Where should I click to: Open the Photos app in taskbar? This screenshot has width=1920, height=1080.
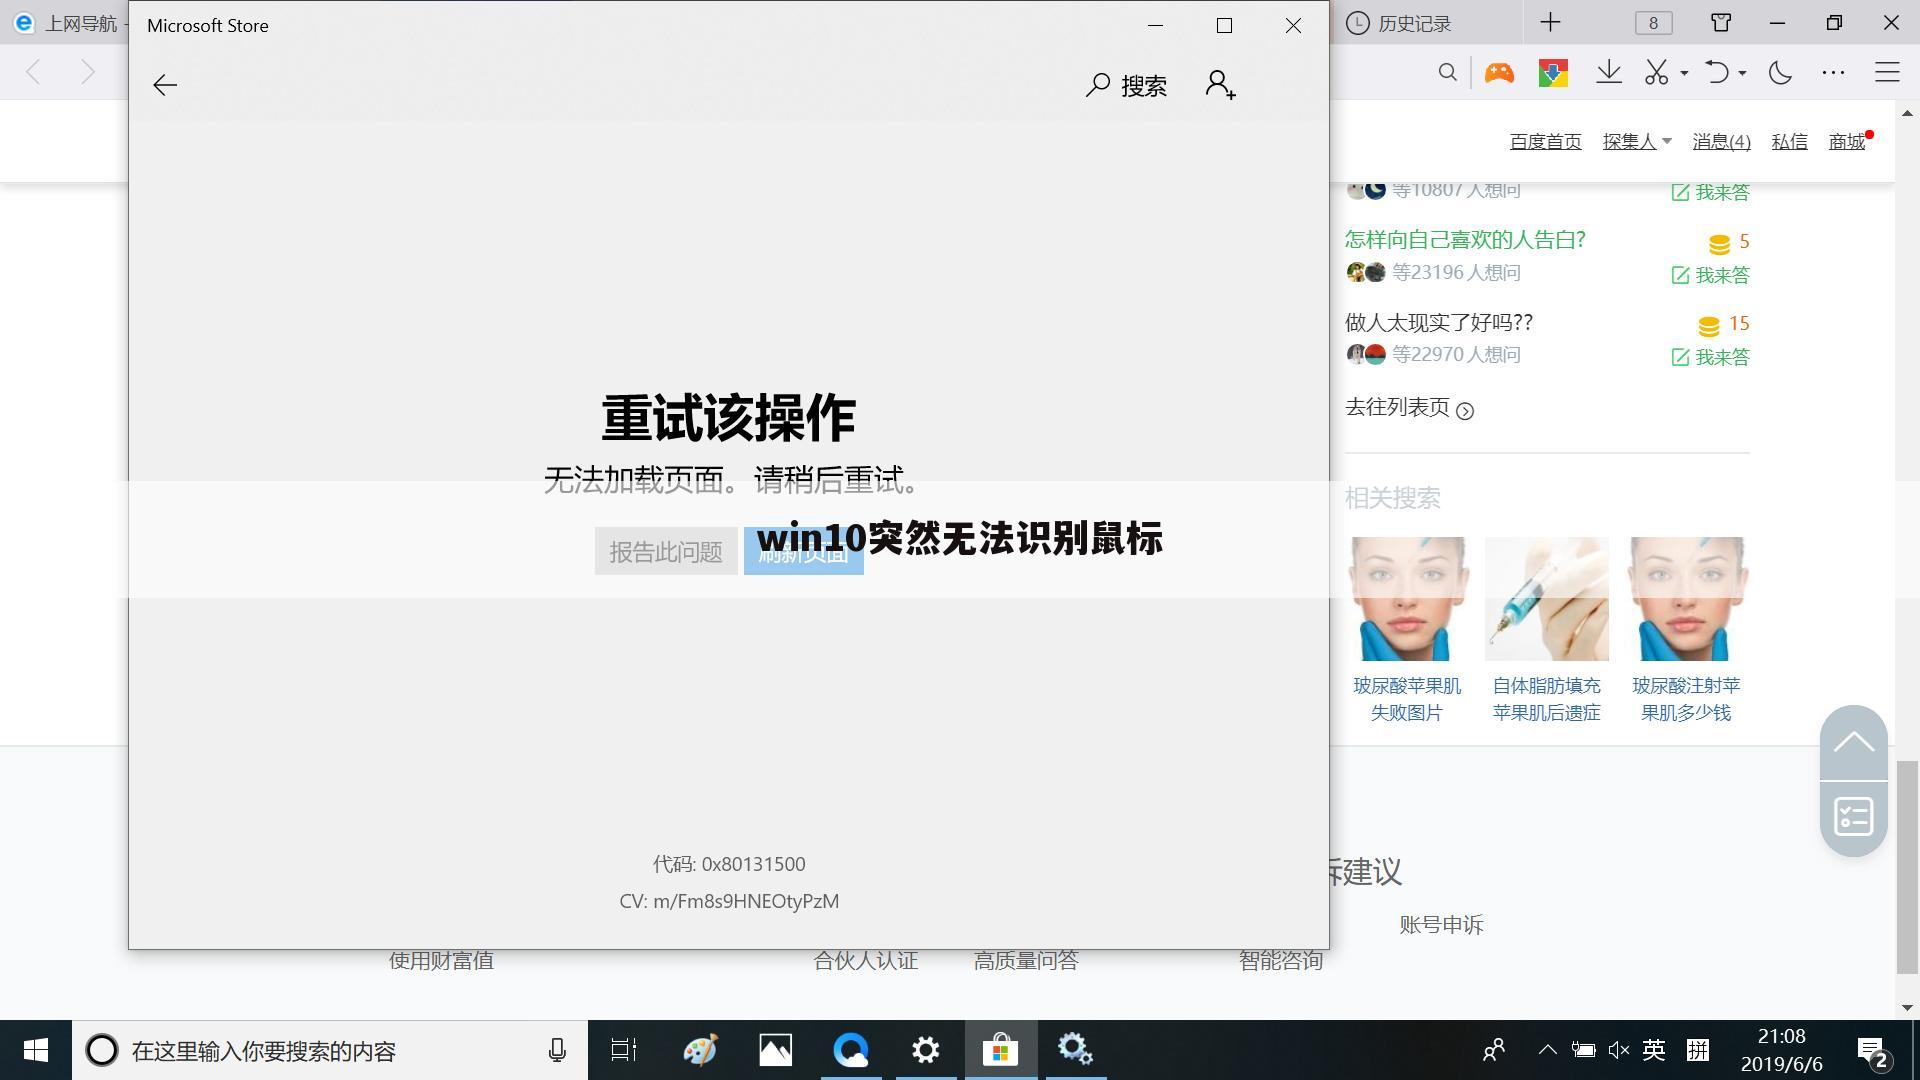pos(775,1050)
